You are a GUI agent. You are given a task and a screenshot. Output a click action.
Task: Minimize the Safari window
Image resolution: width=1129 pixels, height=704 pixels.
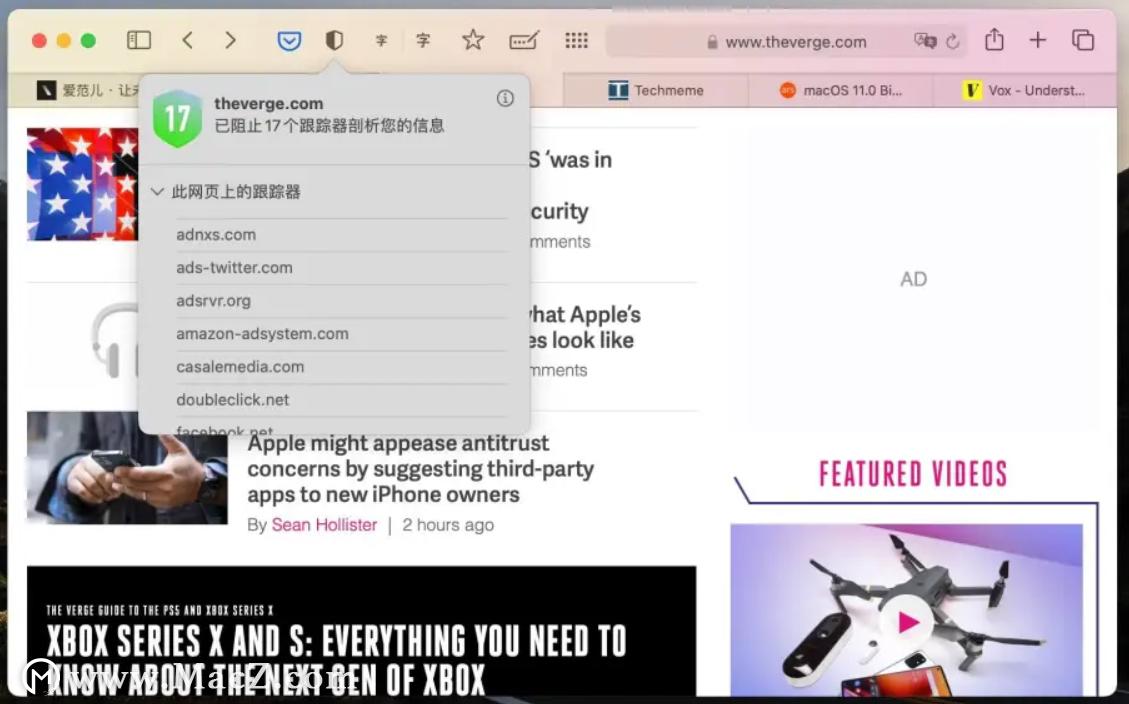tap(63, 40)
